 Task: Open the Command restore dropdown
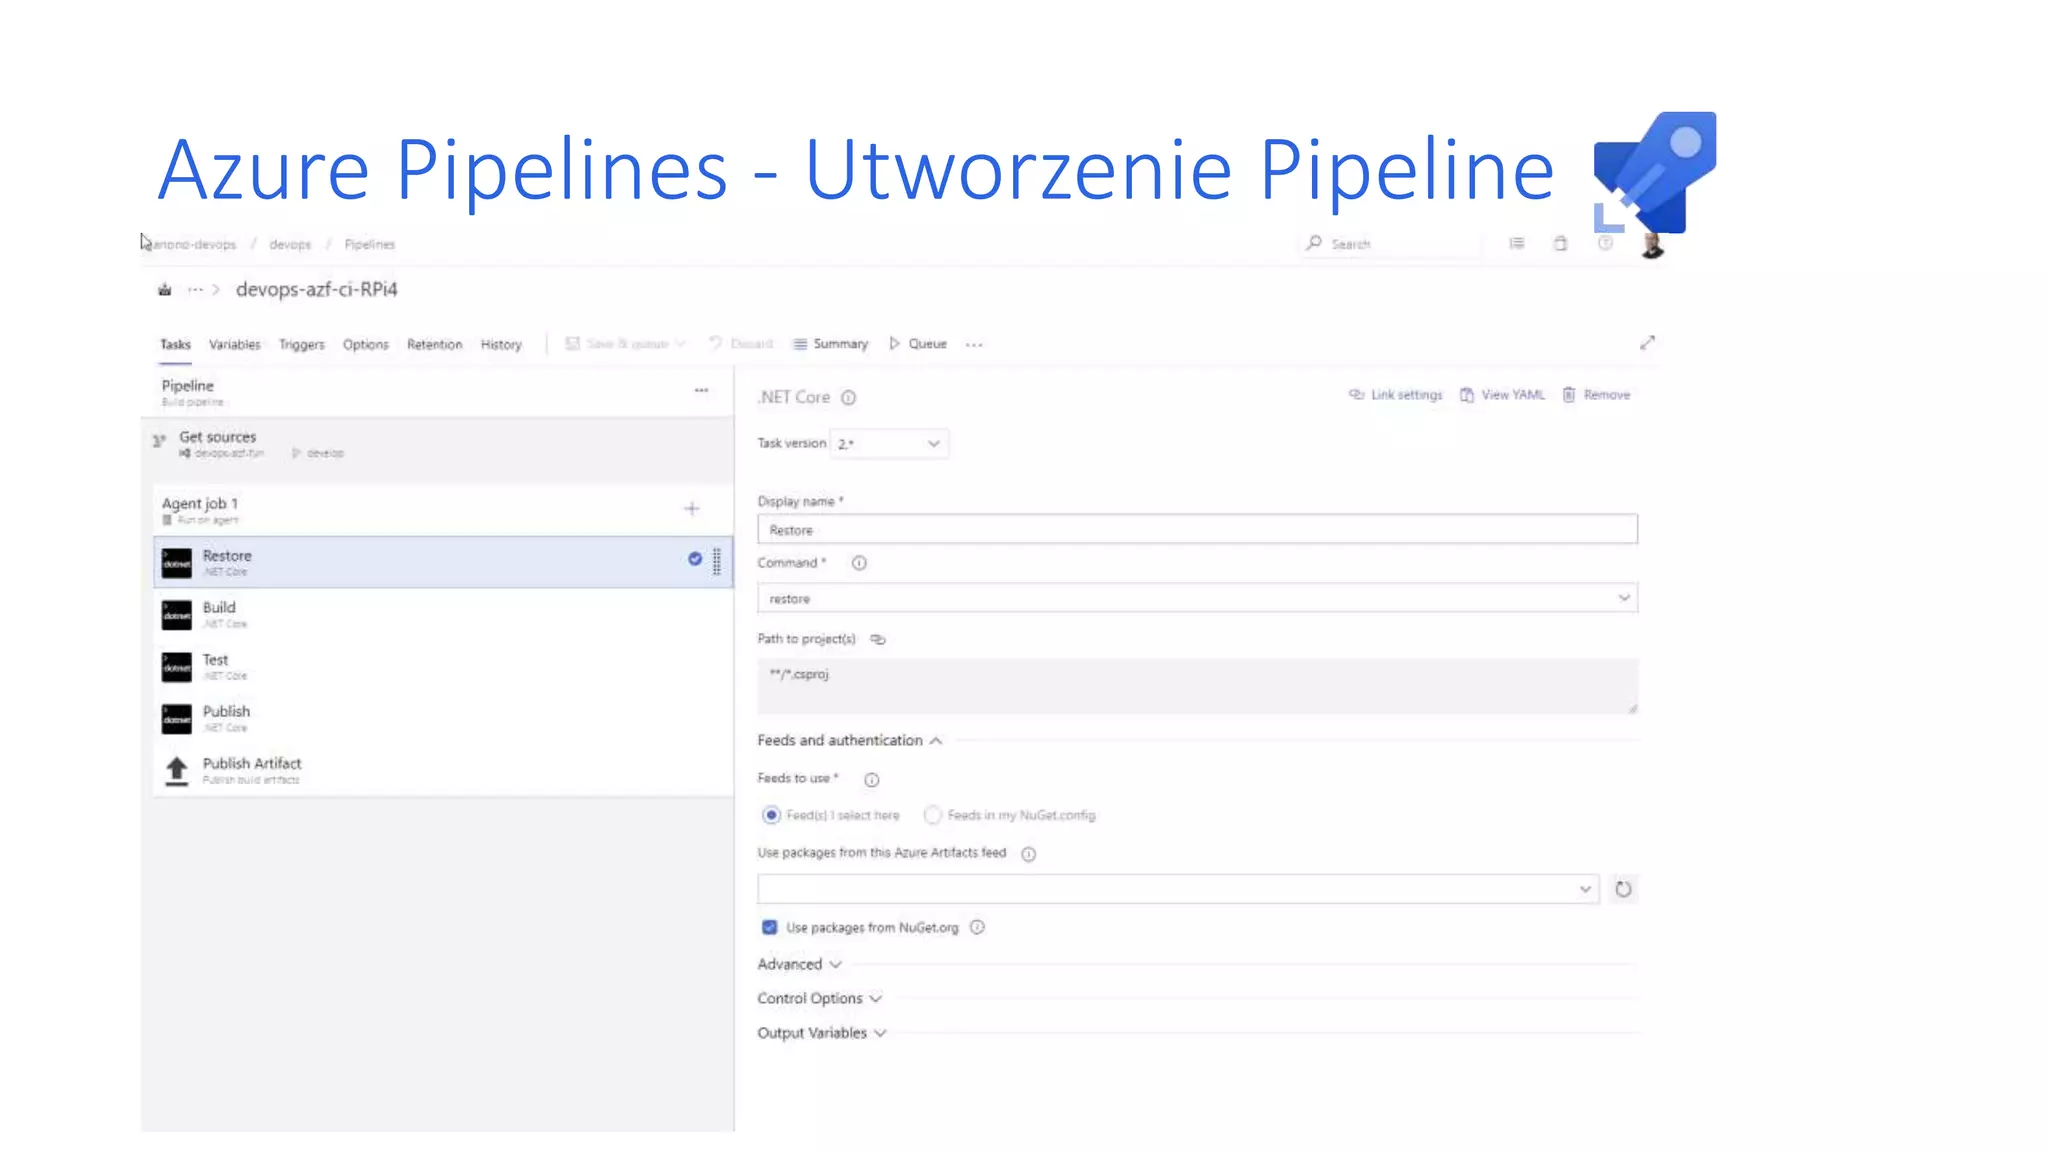click(1197, 598)
